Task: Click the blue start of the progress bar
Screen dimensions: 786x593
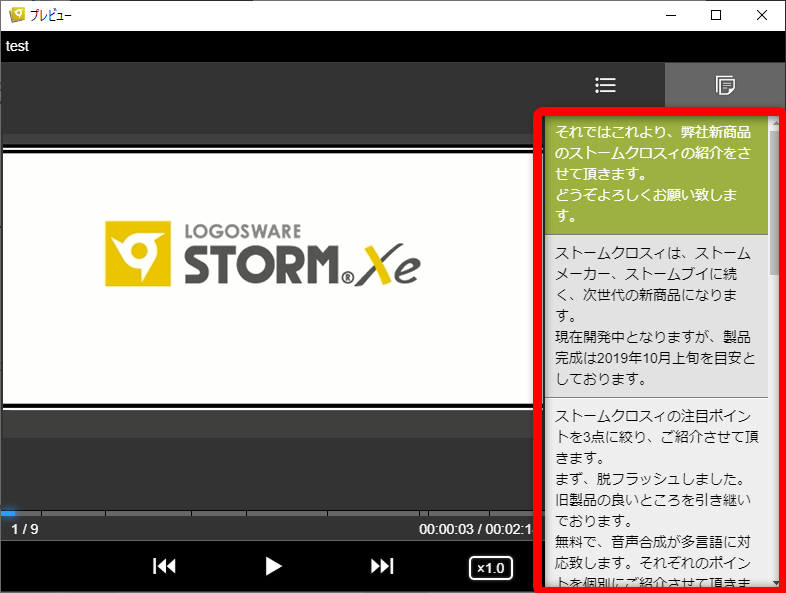Action: click(8, 513)
